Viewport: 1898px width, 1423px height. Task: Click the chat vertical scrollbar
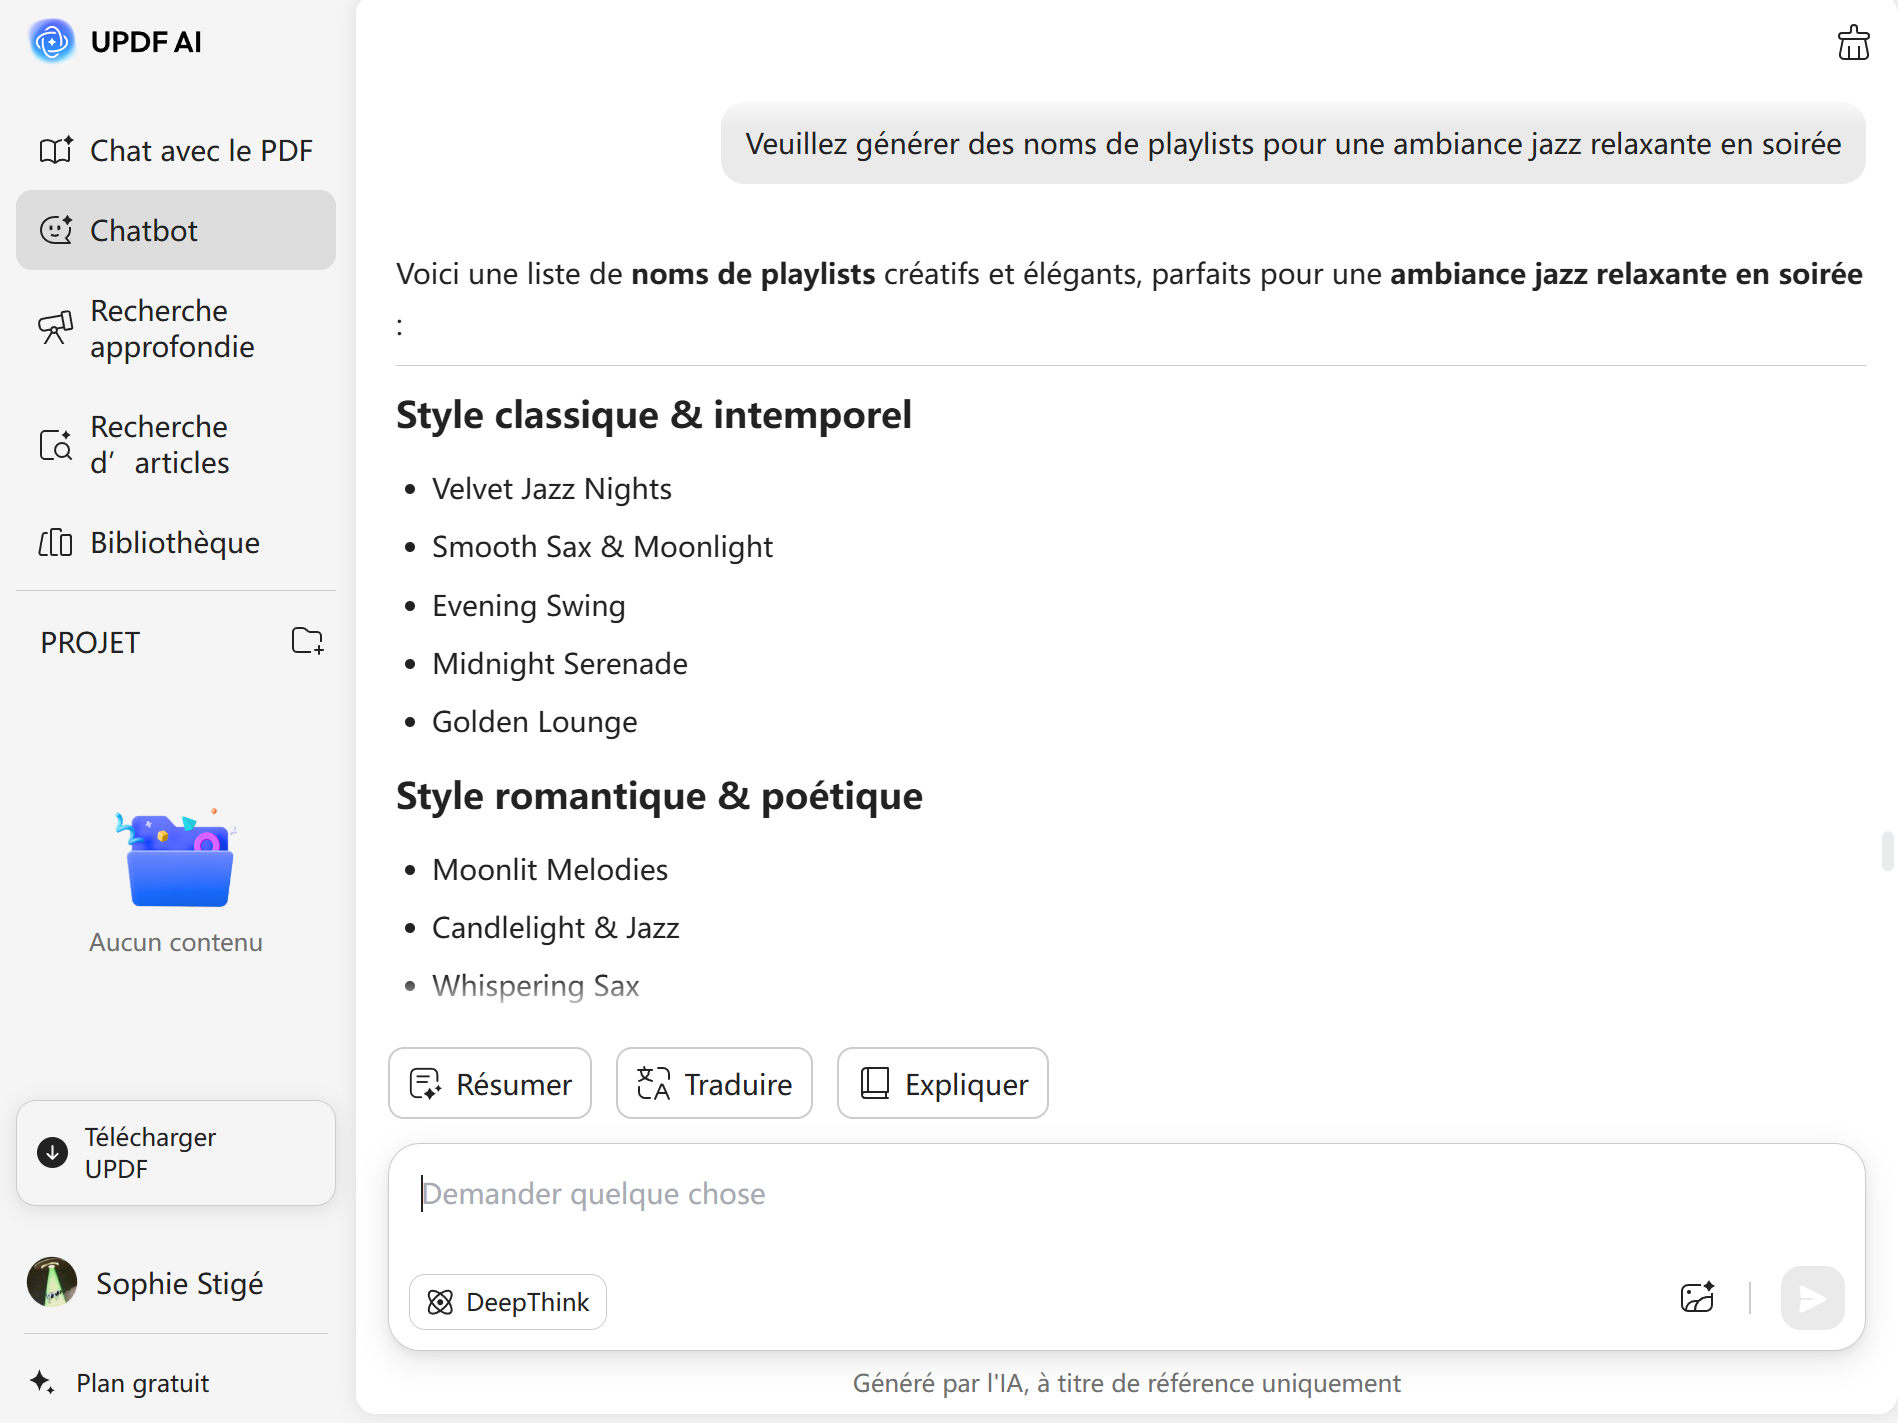click(x=1886, y=850)
